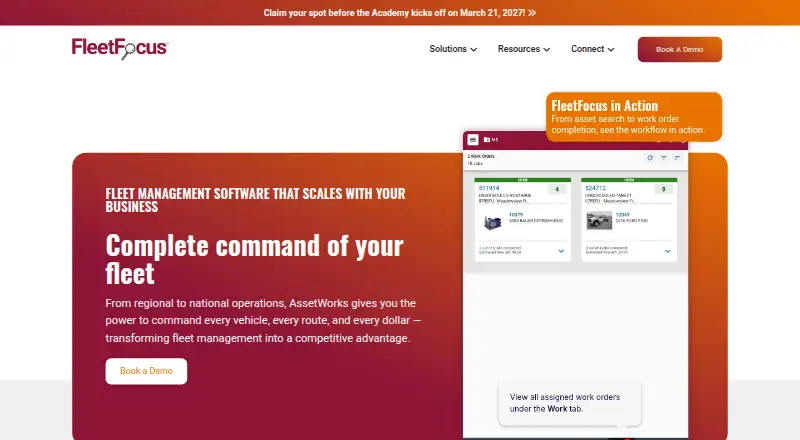Click the refresh icon in work orders header
This screenshot has width=800, height=440.
click(650, 158)
